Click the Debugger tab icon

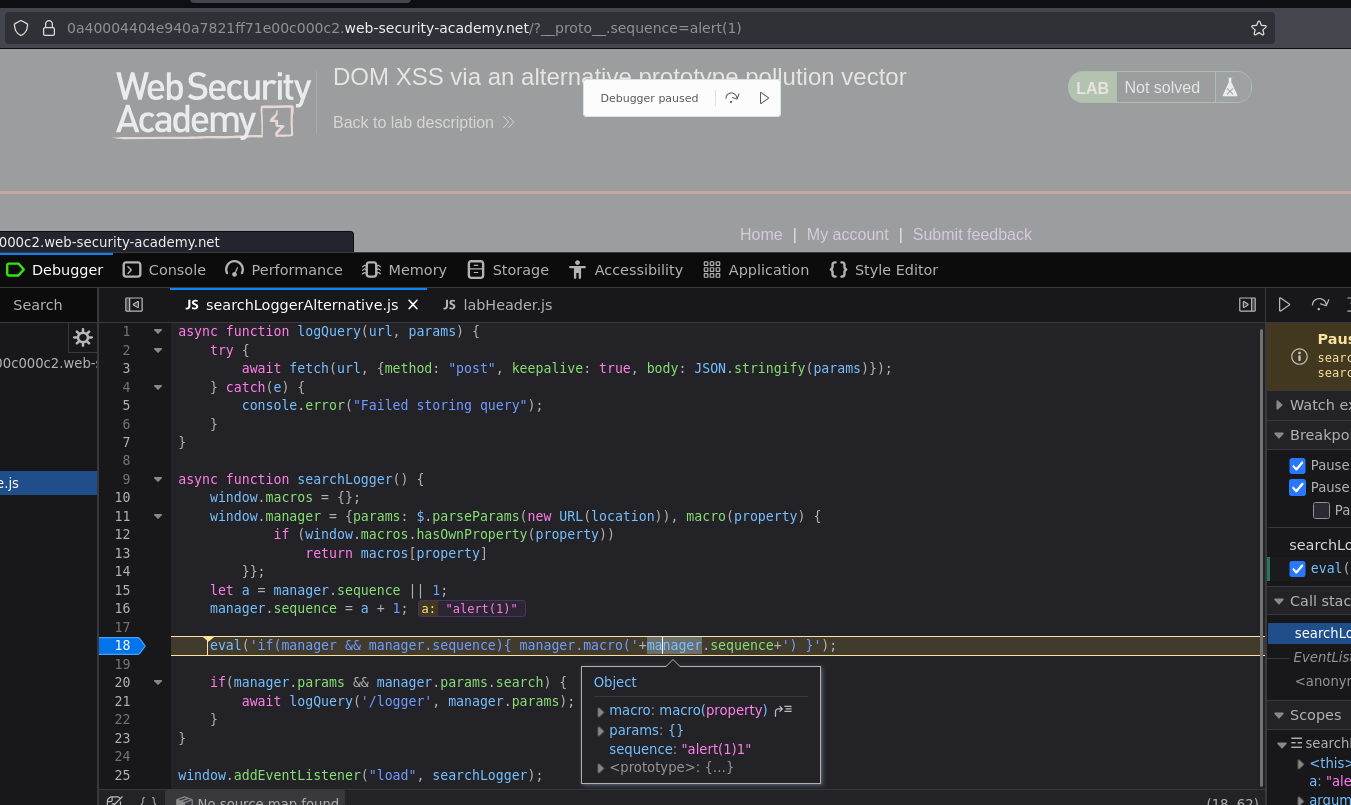15,270
